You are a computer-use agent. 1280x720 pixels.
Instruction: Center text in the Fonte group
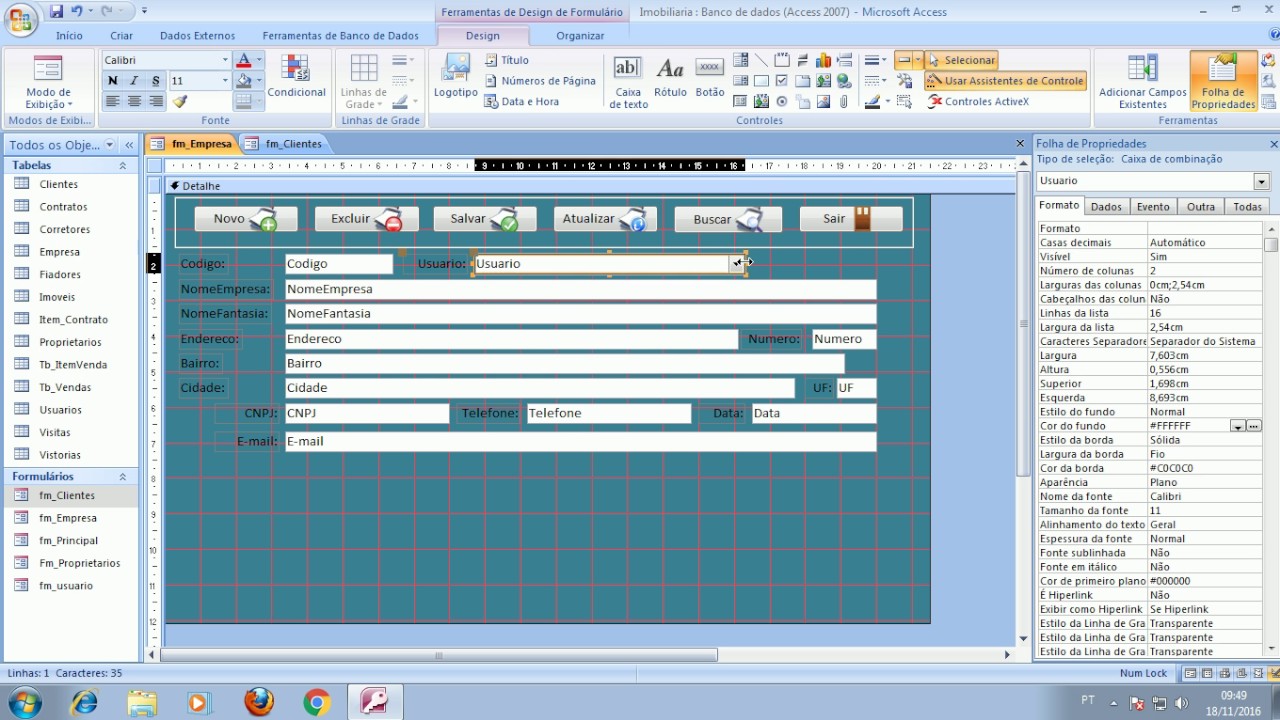(x=134, y=101)
